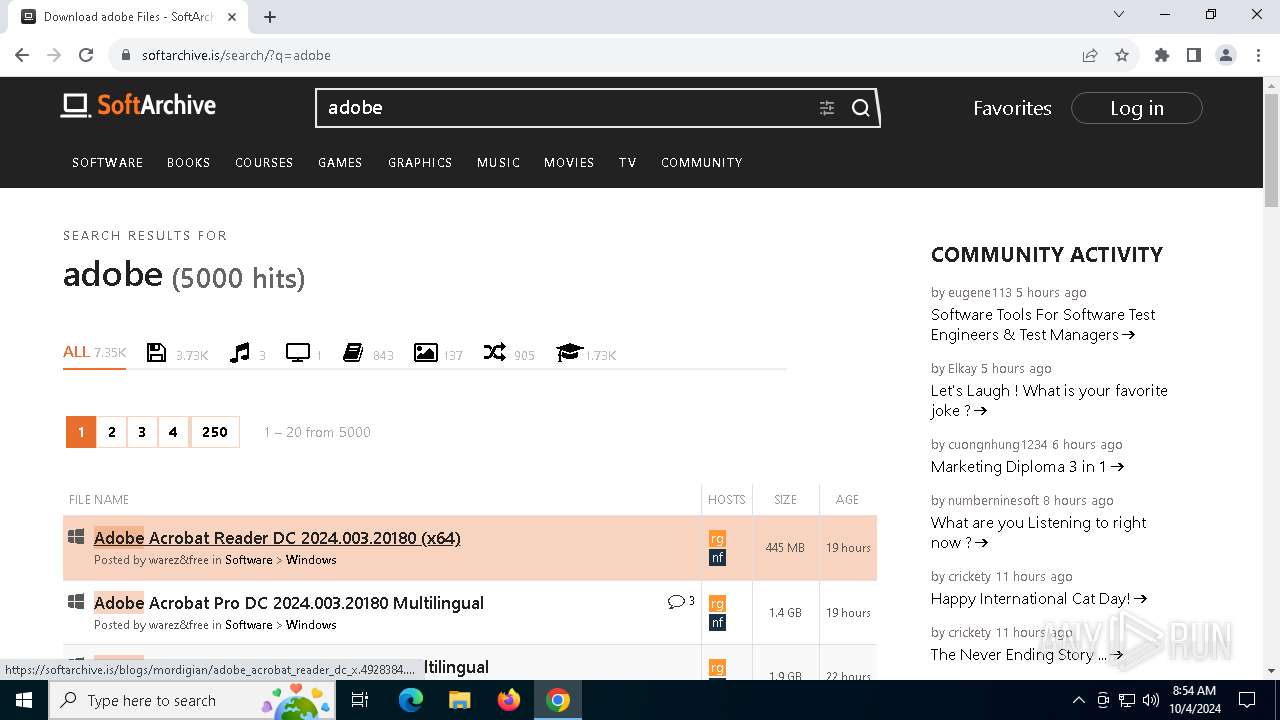The height and width of the screenshot is (720, 1280).
Task: Open Chrome profile avatar
Action: pos(1226,55)
